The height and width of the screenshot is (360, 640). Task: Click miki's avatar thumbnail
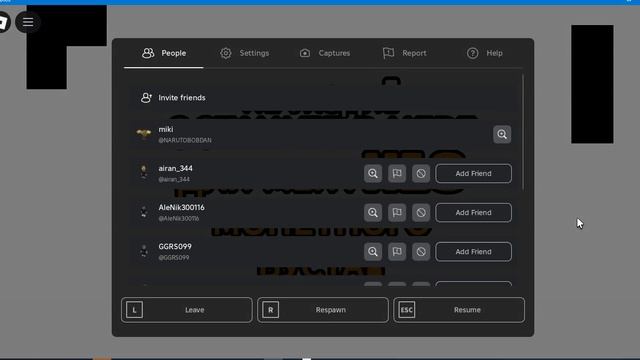coord(144,134)
